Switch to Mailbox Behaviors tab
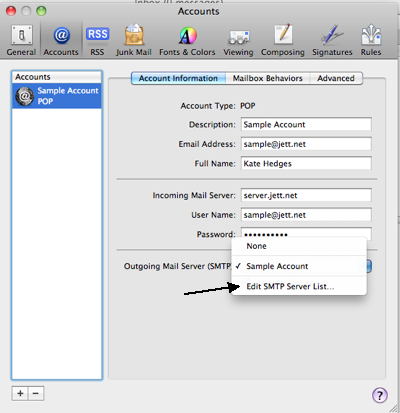The height and width of the screenshot is (413, 400). (x=268, y=78)
